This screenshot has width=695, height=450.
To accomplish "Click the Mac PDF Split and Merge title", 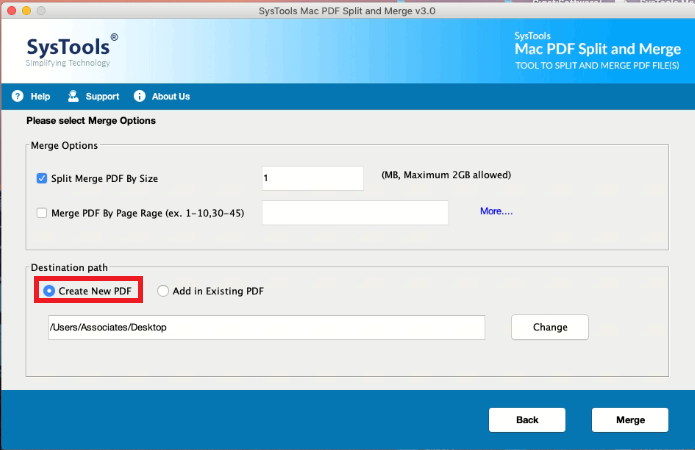I will [x=597, y=49].
